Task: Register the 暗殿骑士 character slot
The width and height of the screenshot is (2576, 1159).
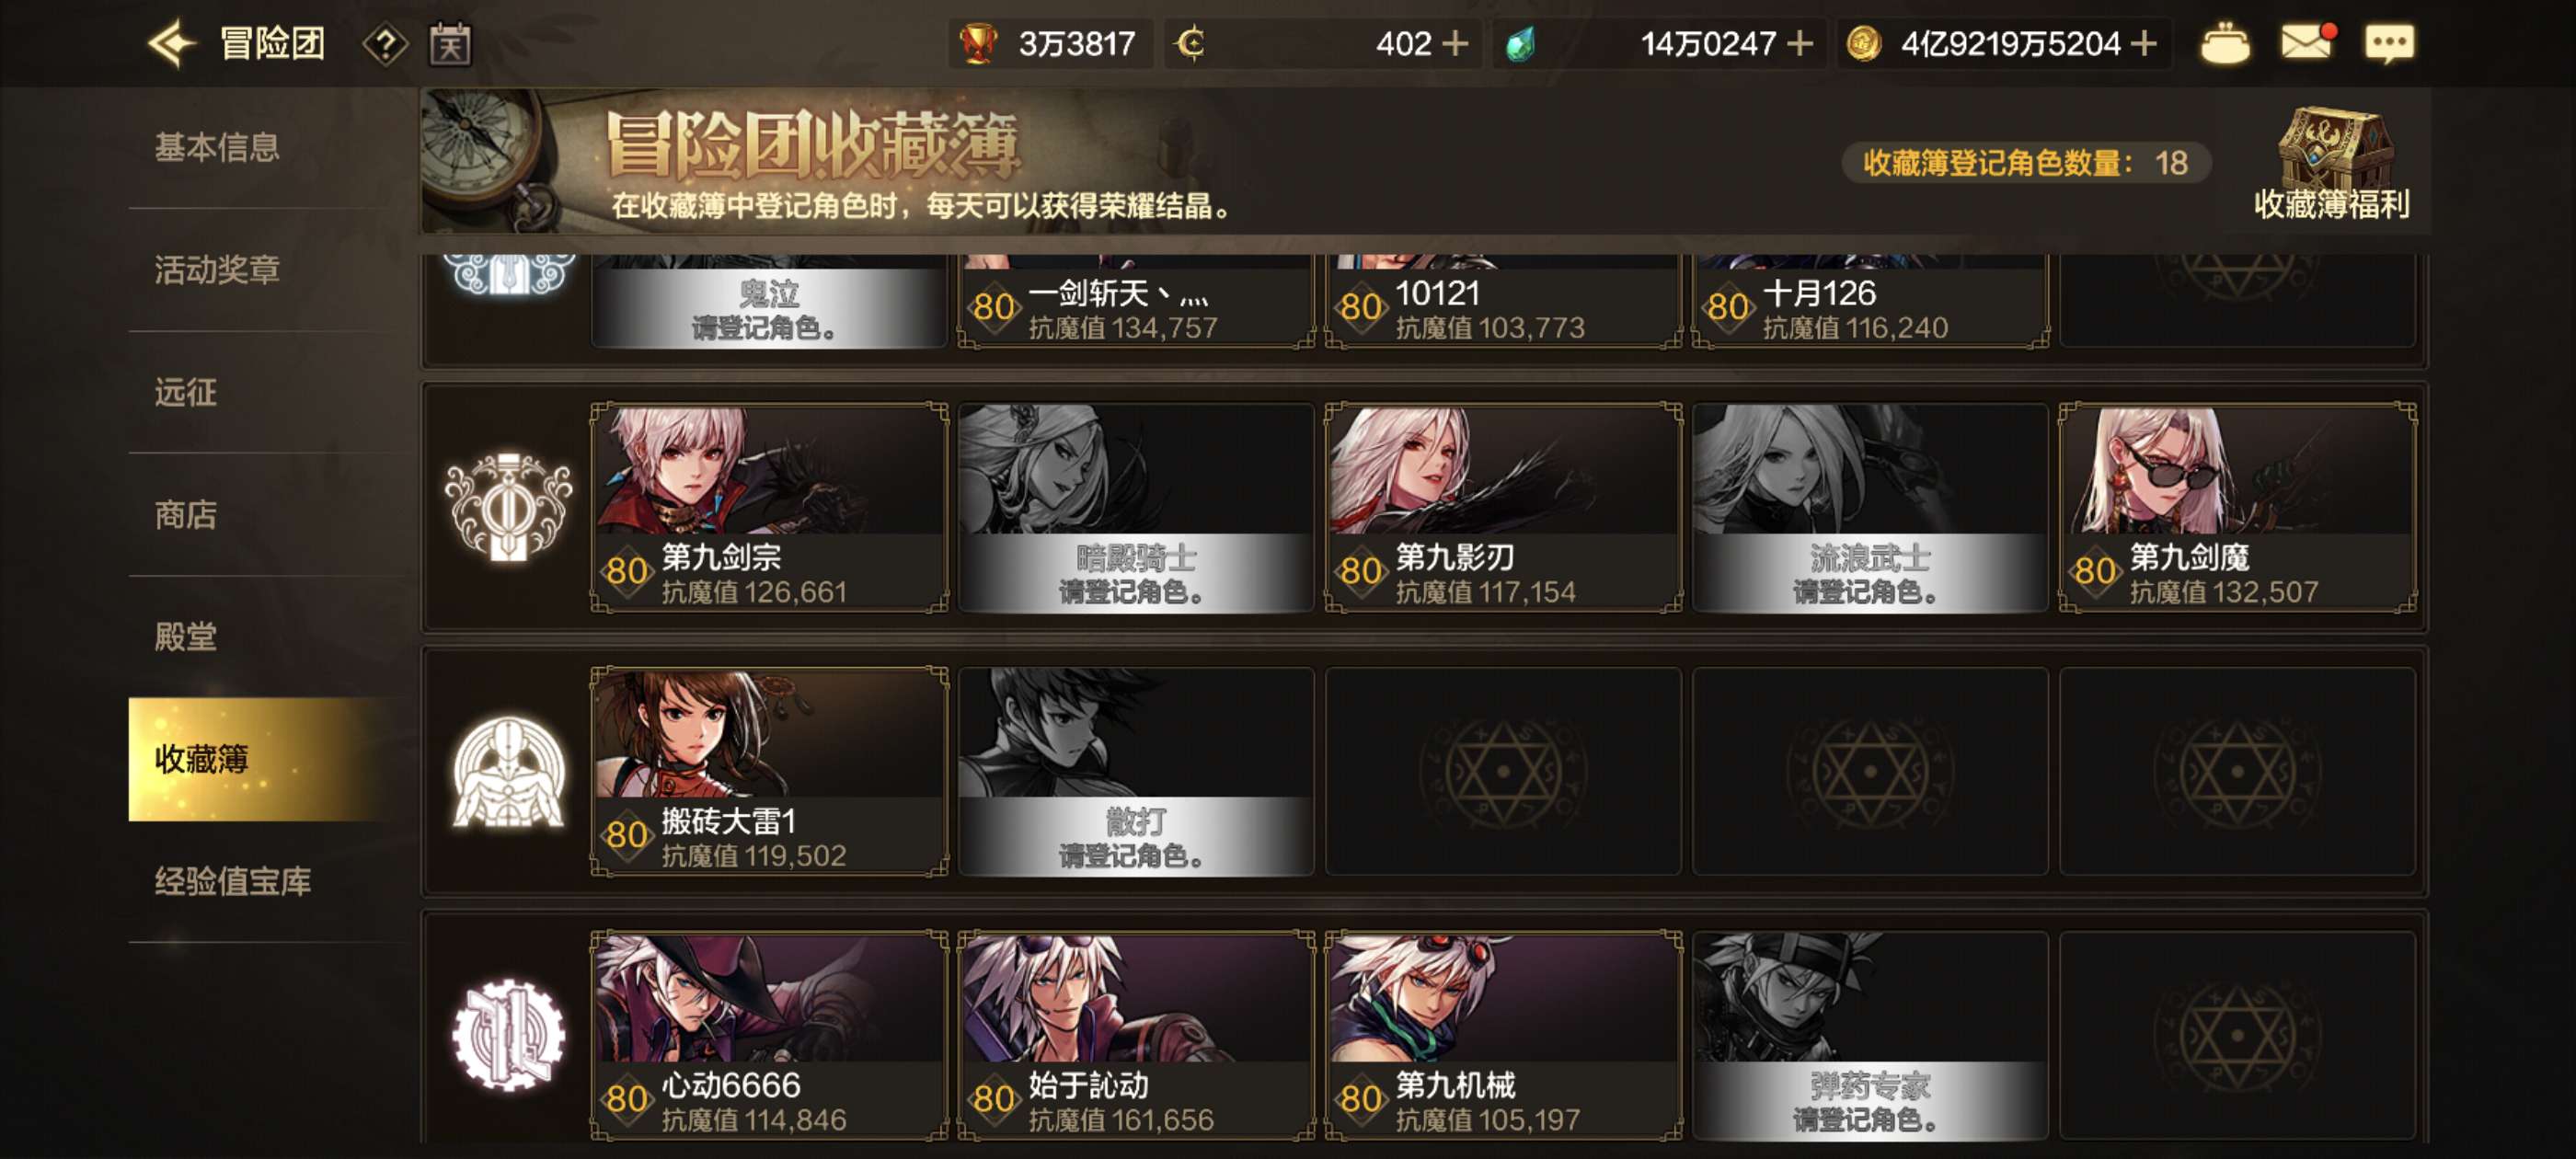Action: coord(1136,507)
